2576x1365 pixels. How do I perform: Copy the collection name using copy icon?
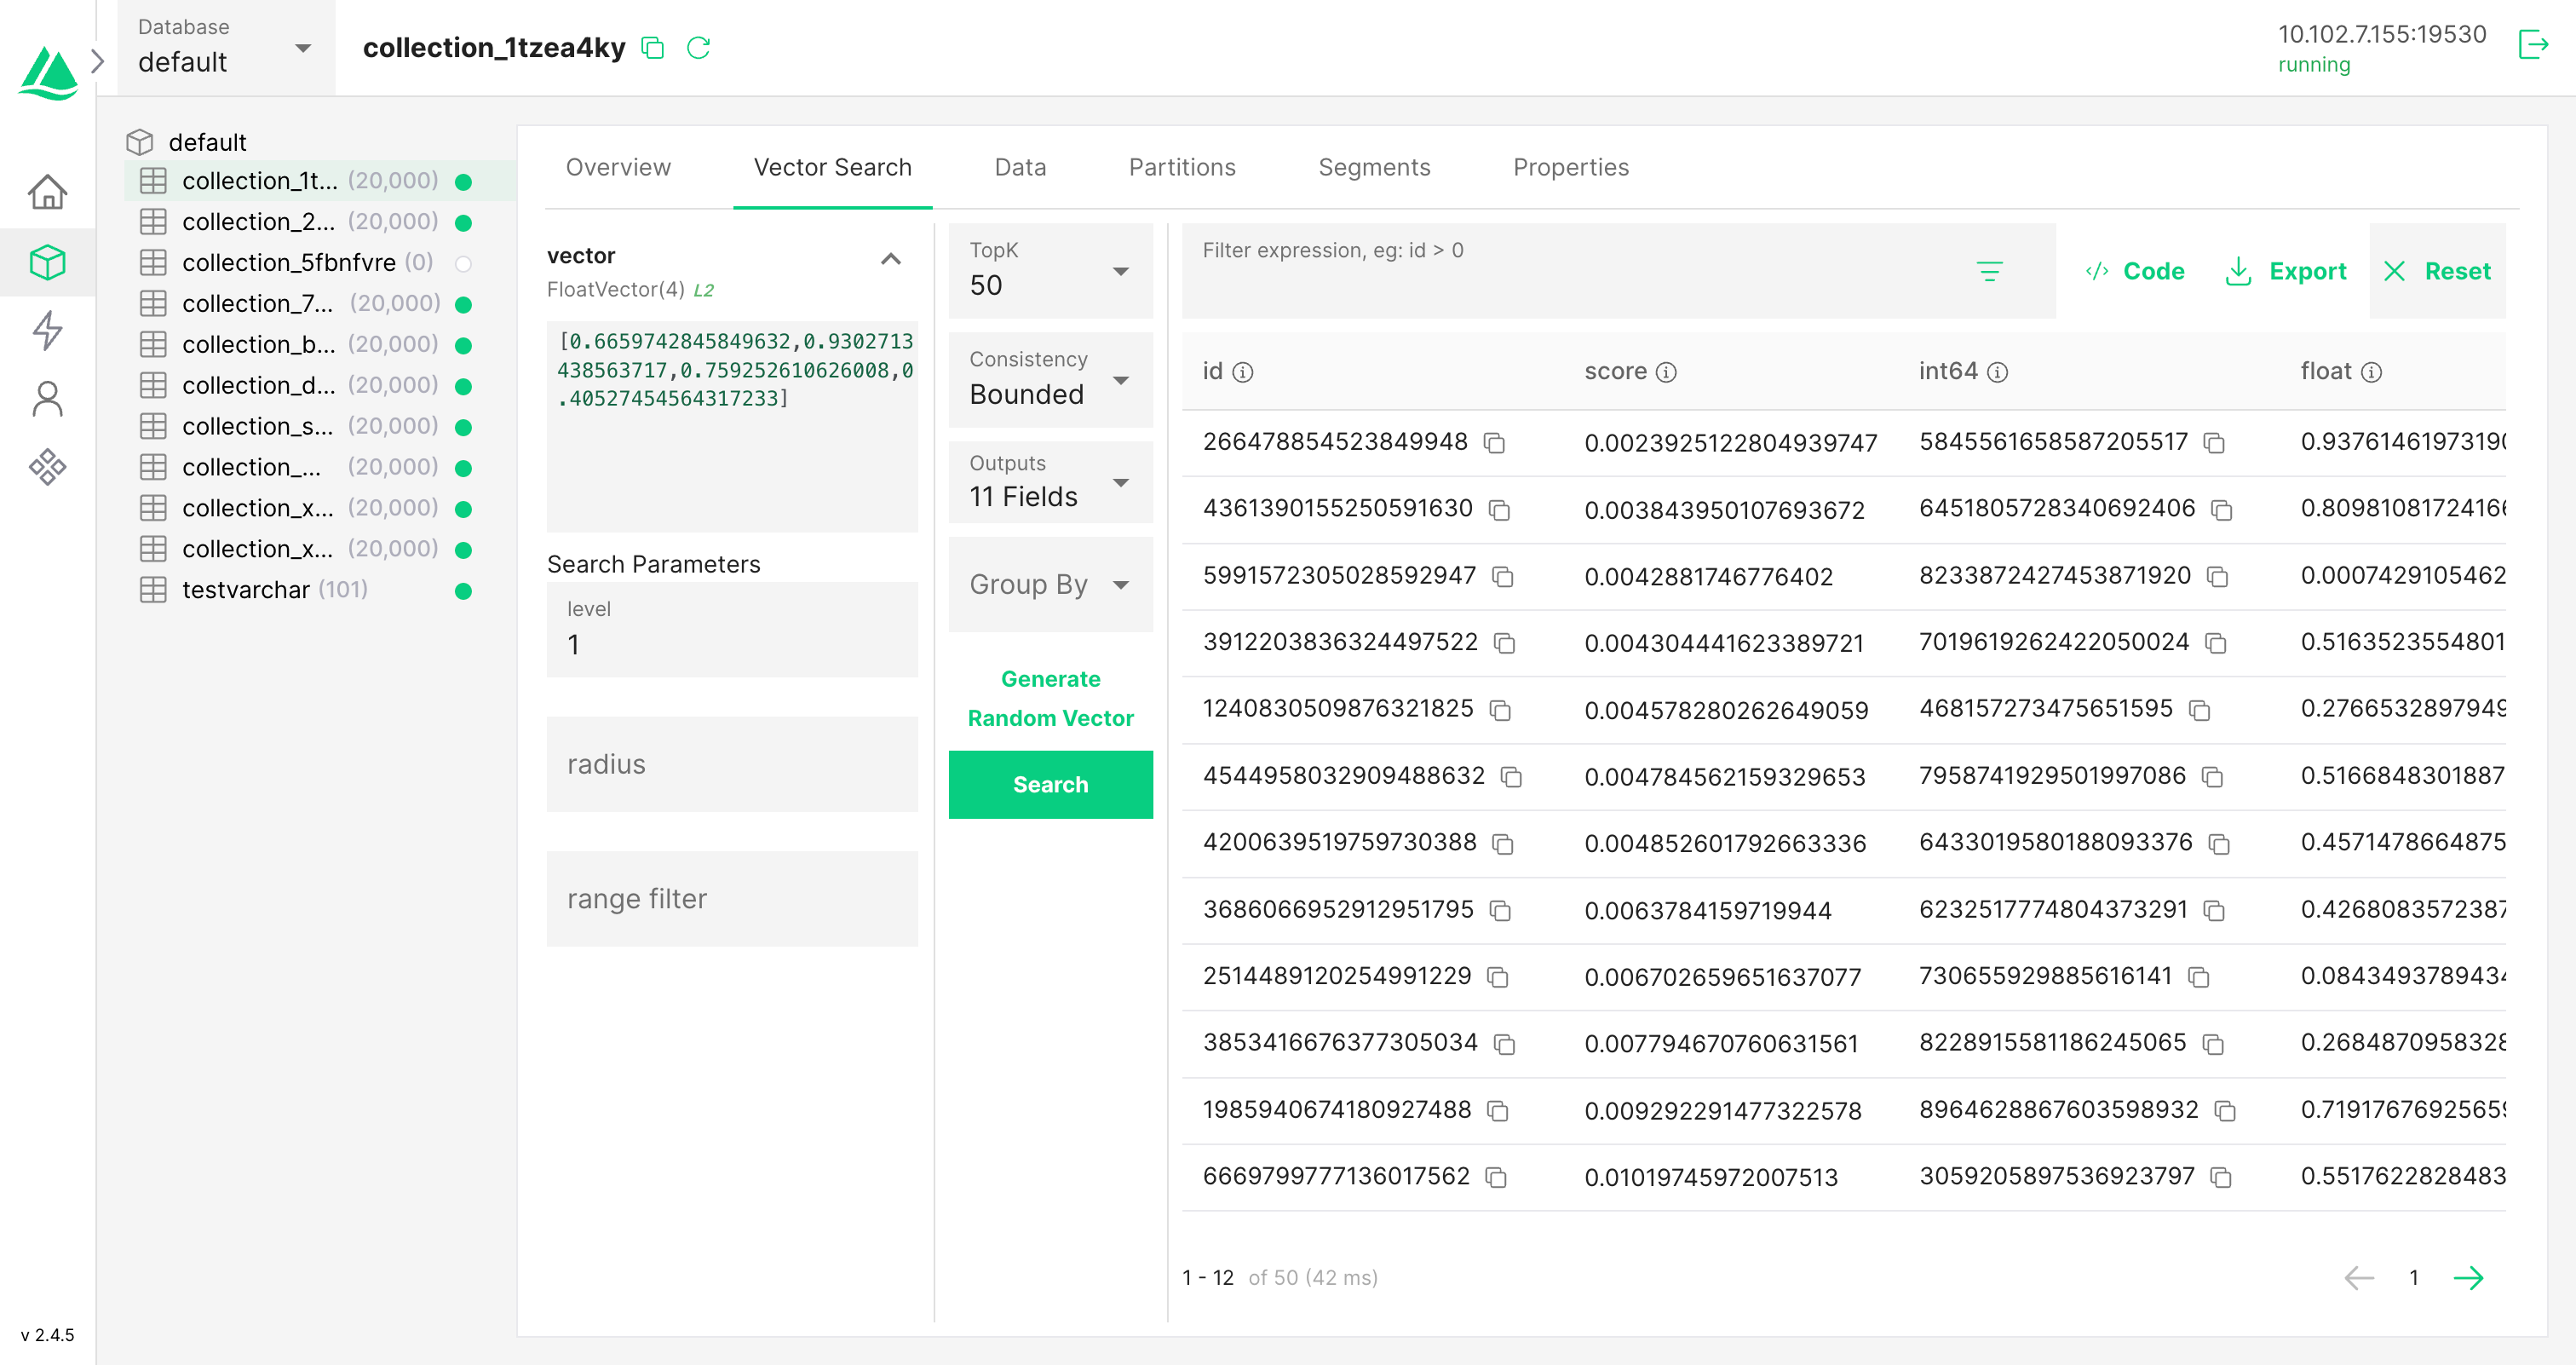[653, 48]
